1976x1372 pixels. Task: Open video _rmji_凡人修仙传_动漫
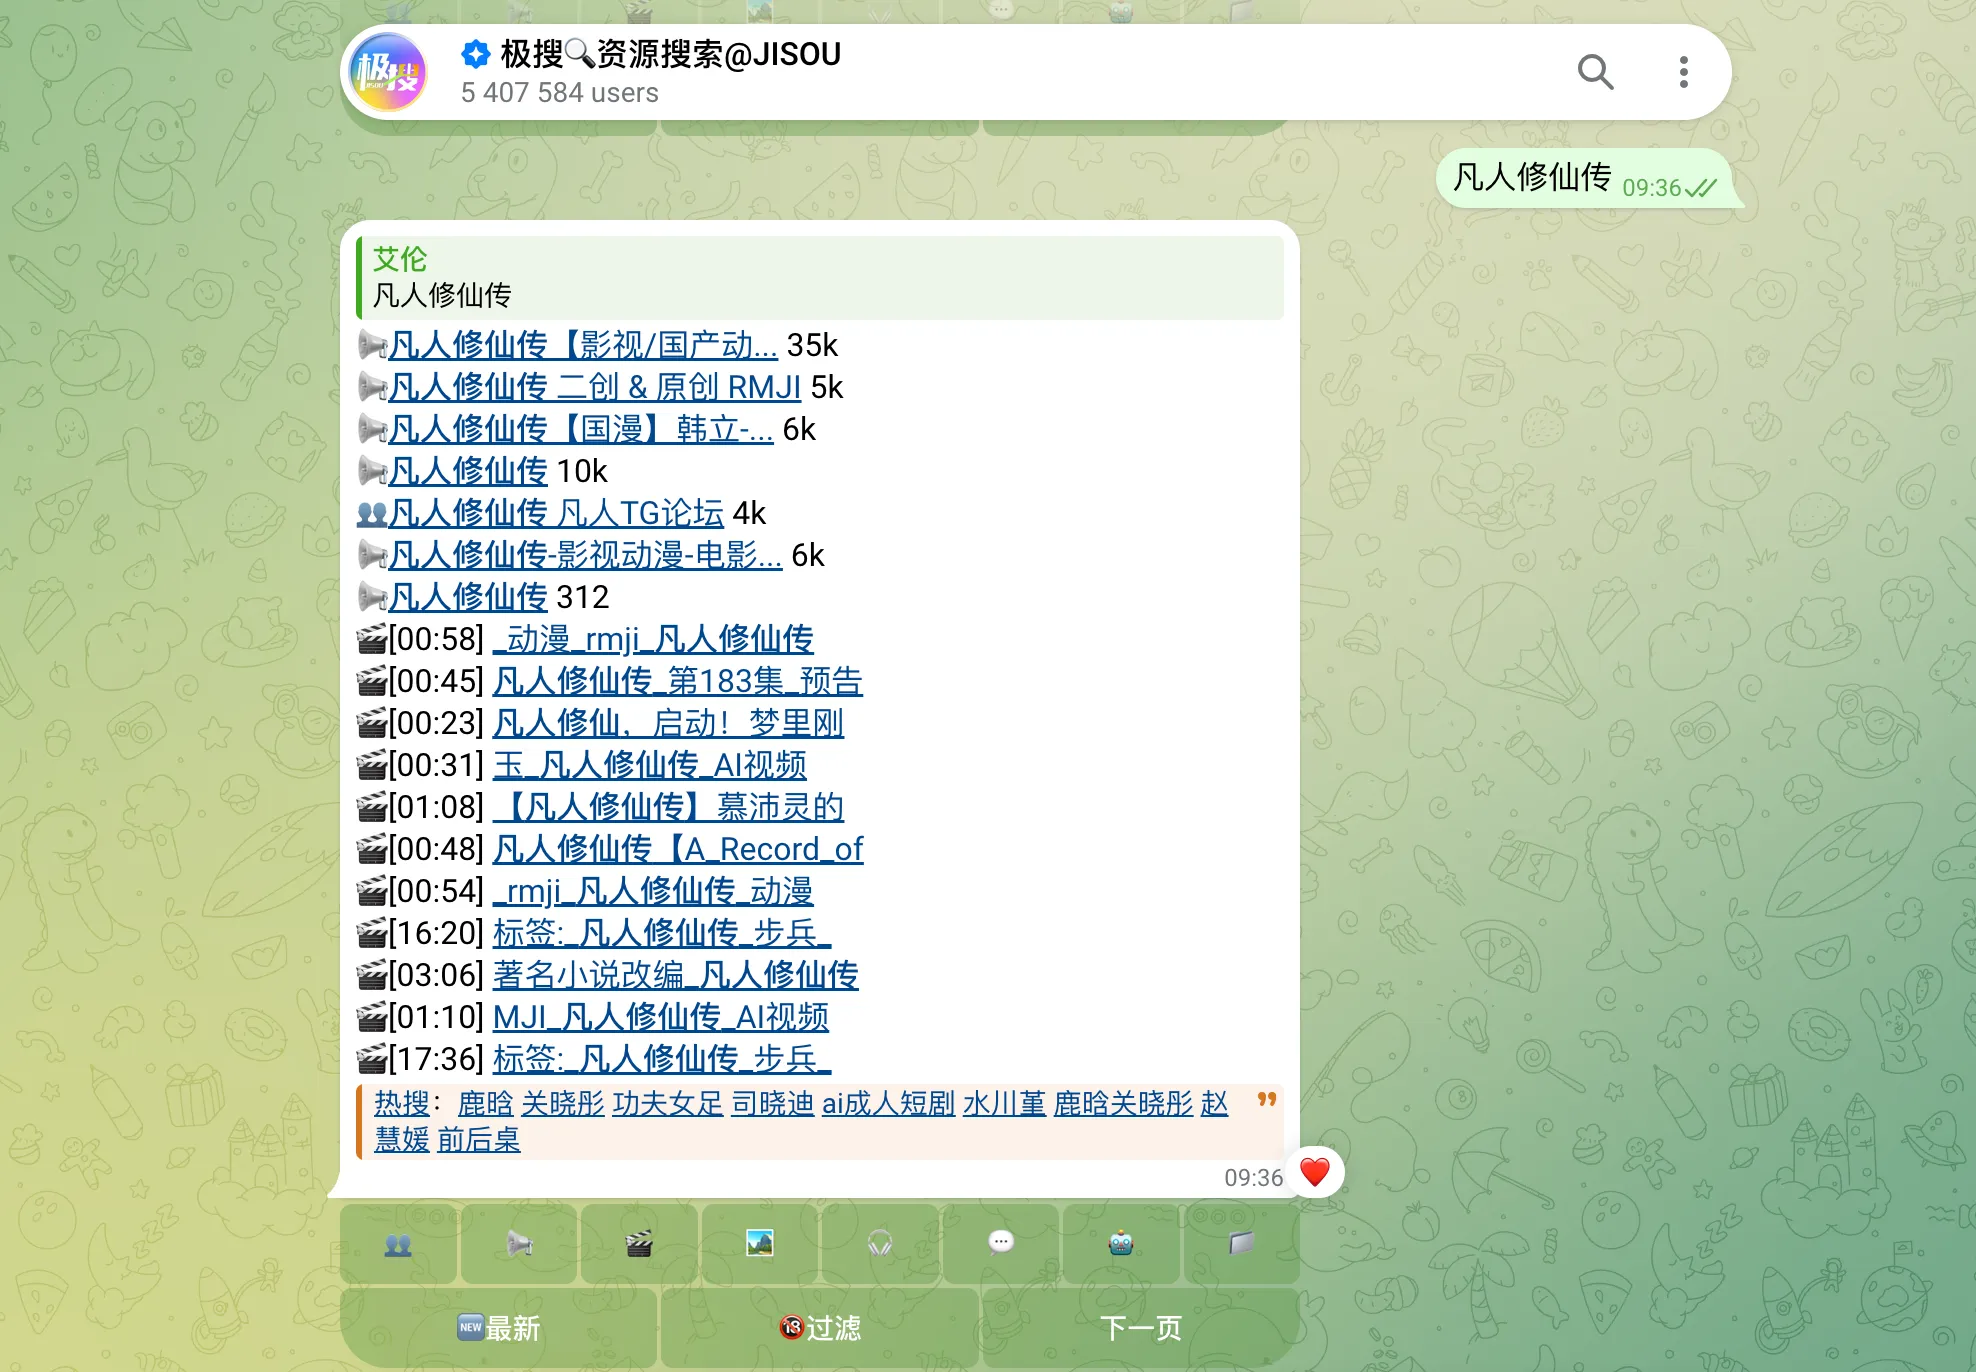point(653,891)
